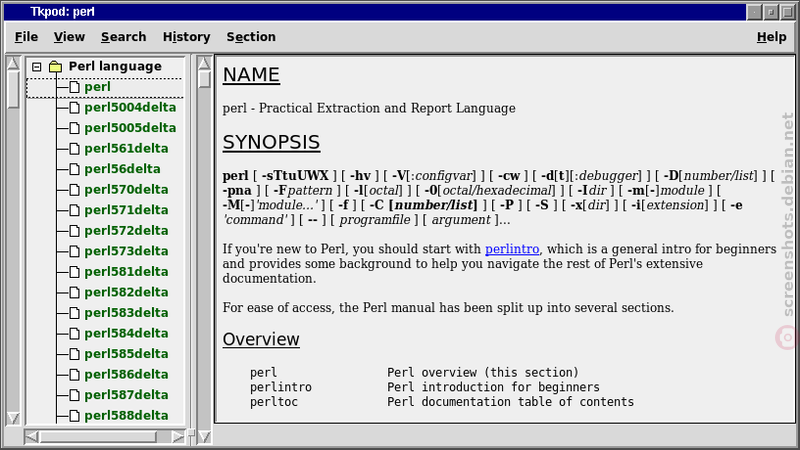Click the document icon beside perl572delta
This screenshot has height=450, width=800.
point(74,231)
